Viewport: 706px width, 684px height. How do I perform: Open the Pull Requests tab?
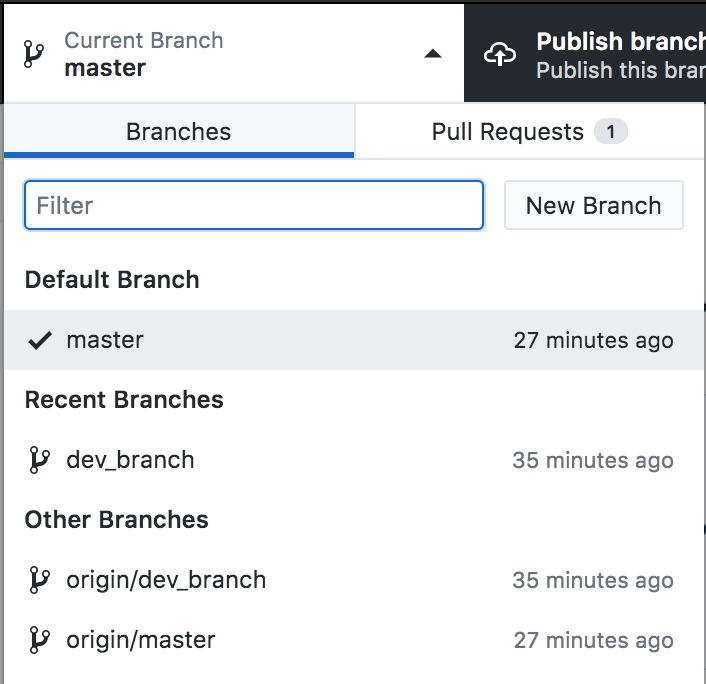508,132
